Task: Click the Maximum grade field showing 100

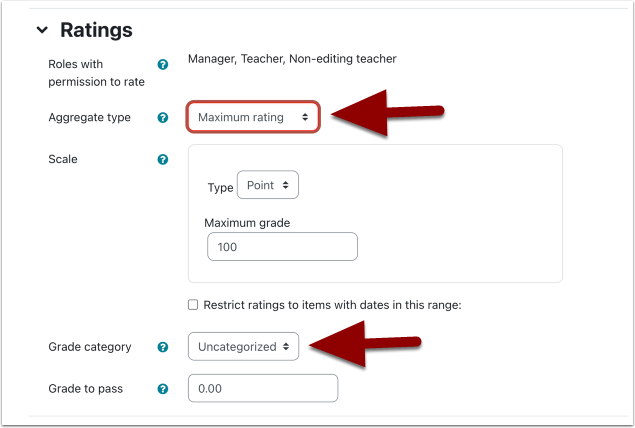Action: click(282, 246)
